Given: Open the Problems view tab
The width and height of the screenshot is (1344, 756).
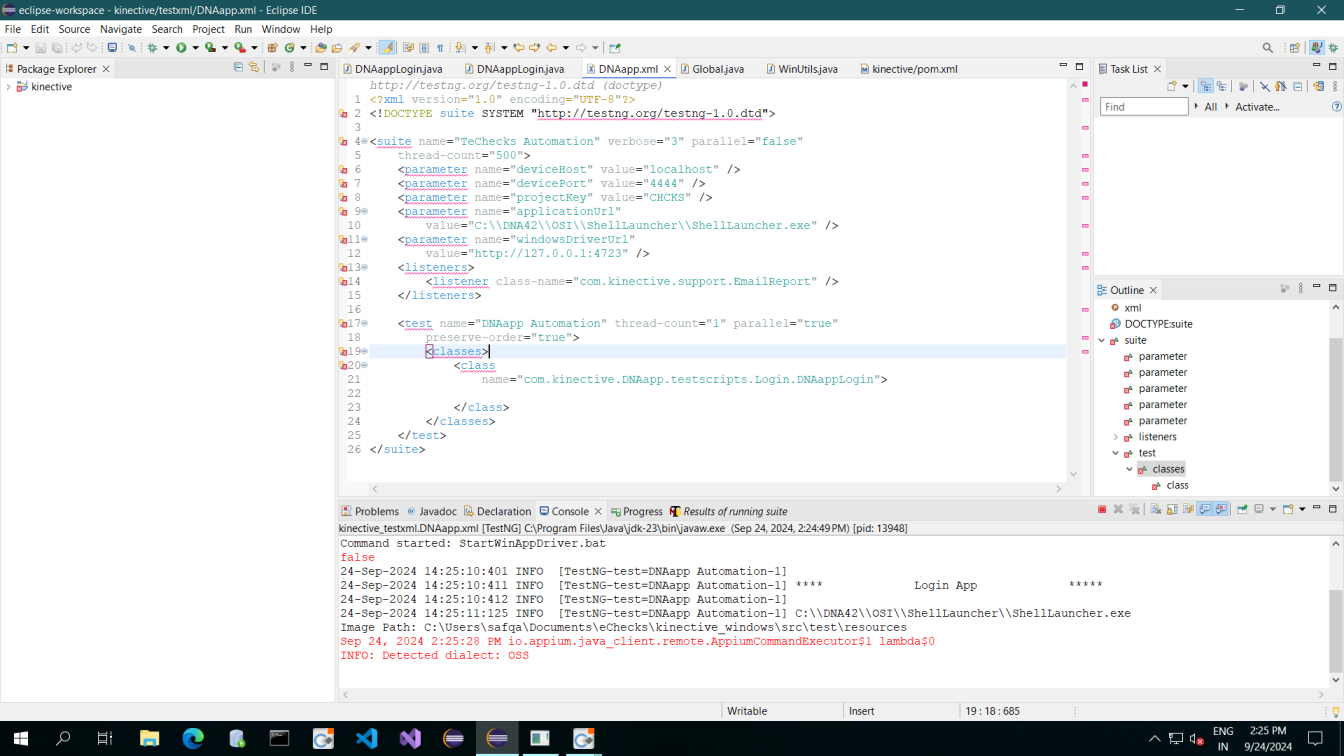Looking at the screenshot, I should pyautogui.click(x=376, y=511).
